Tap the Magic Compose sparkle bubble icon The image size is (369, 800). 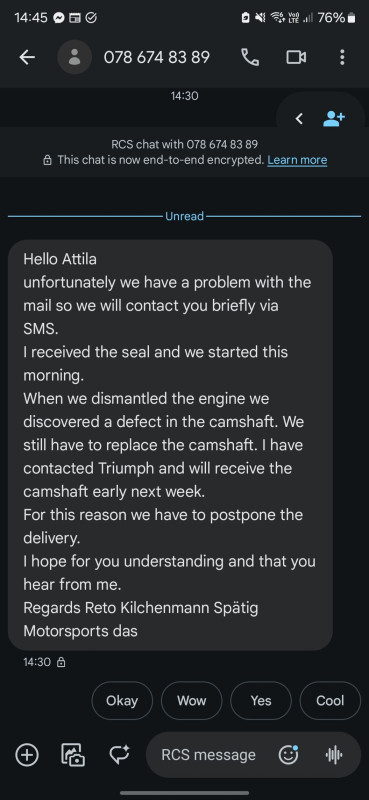pyautogui.click(x=119, y=755)
